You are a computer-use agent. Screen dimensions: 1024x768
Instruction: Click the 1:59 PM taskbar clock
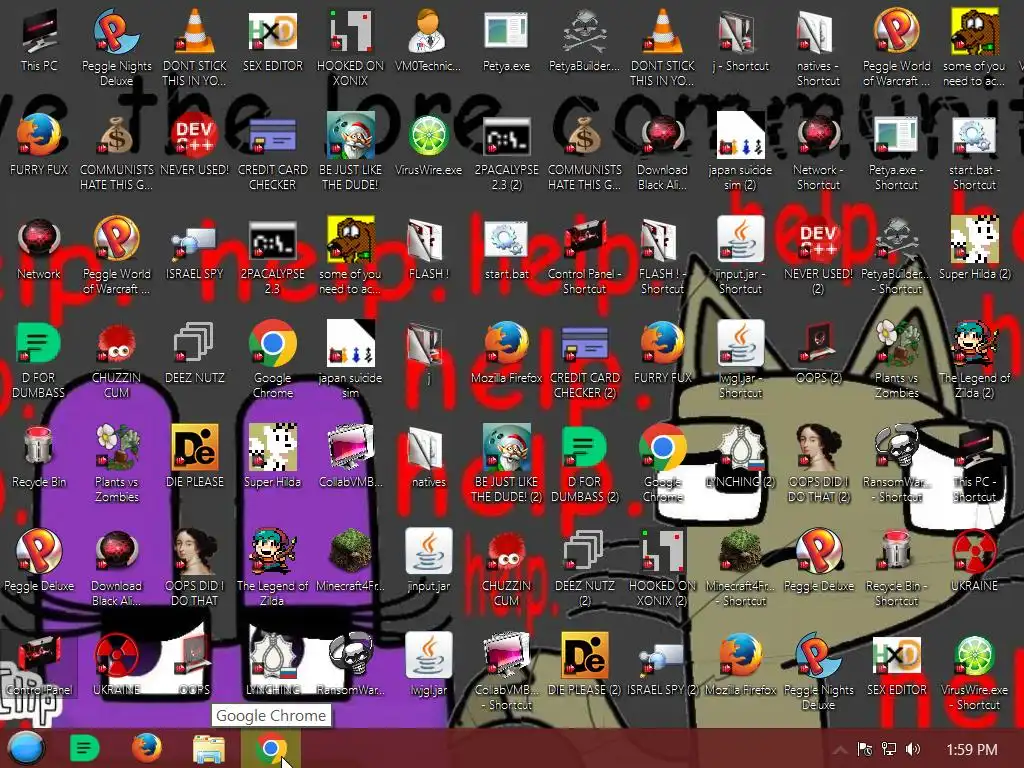pyautogui.click(x=972, y=750)
